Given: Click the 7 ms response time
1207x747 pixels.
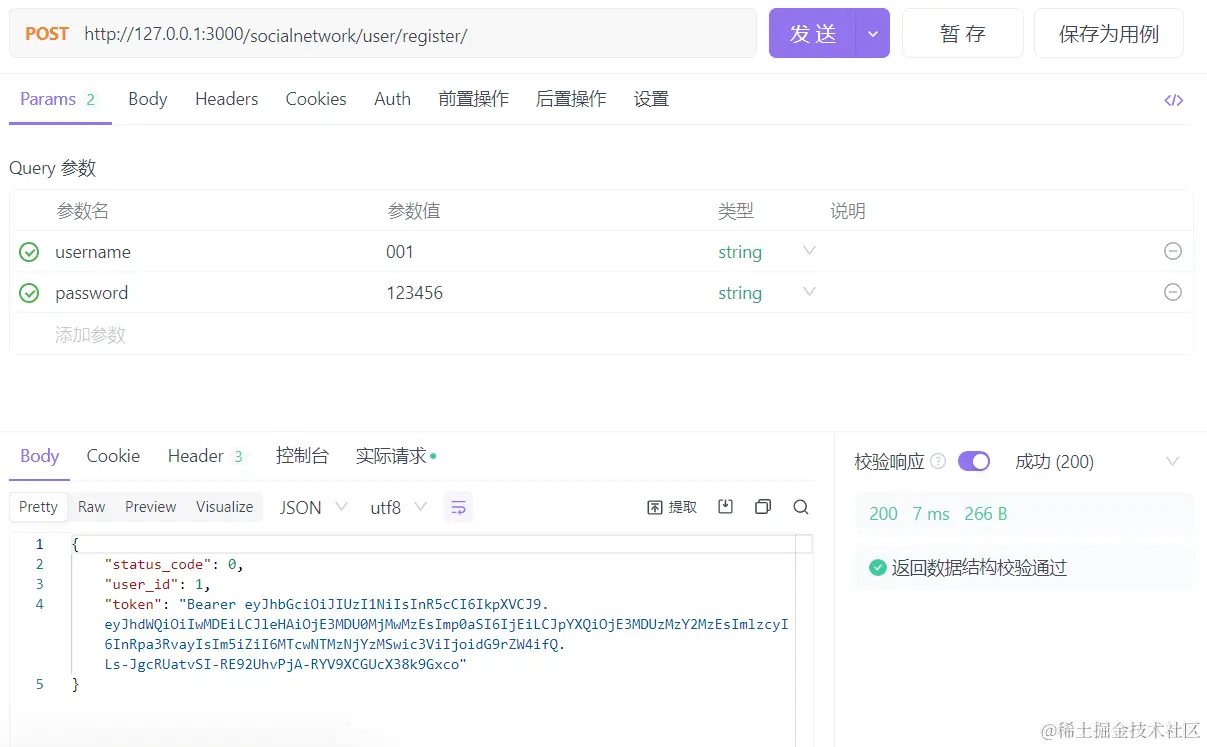Looking at the screenshot, I should tap(931, 514).
